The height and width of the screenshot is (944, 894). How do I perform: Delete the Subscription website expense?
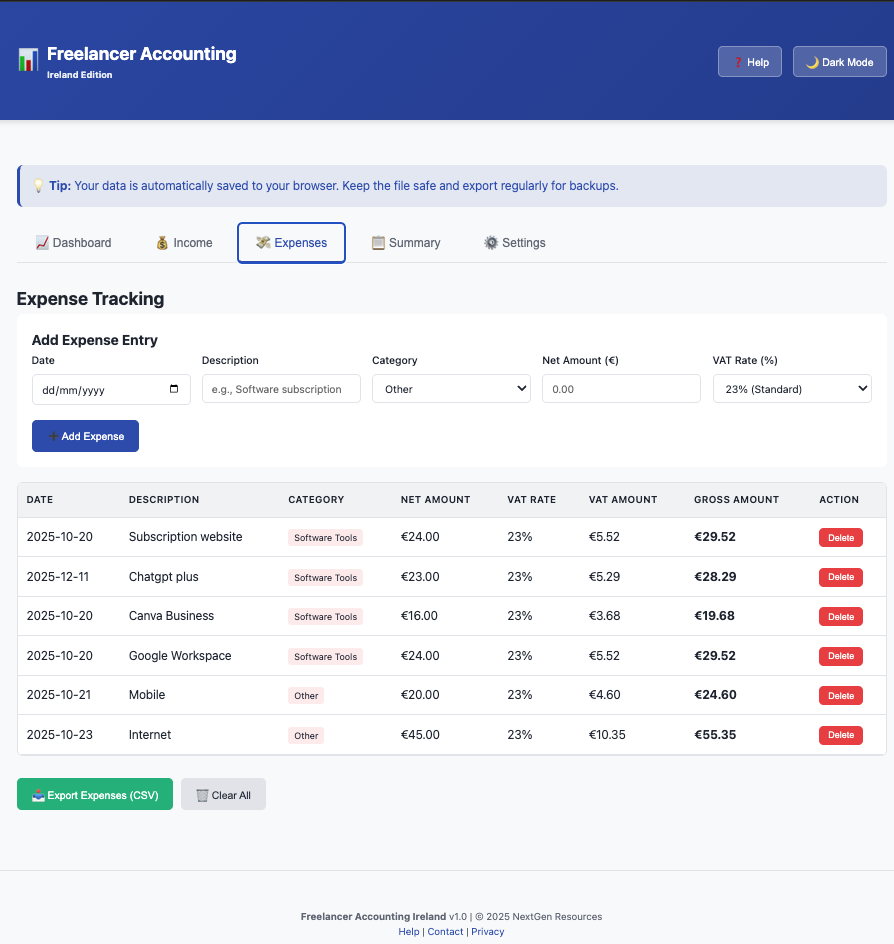840,538
